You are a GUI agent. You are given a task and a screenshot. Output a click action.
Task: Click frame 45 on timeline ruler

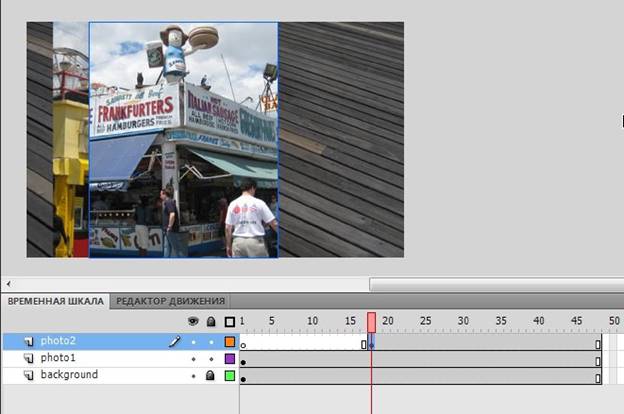pos(576,321)
